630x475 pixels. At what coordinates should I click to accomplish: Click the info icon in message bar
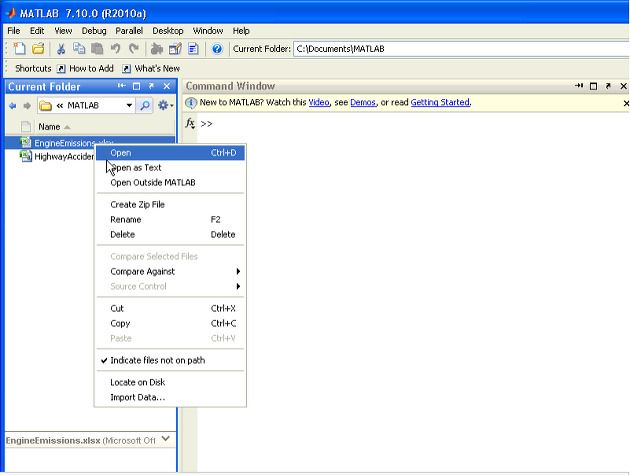(191, 103)
